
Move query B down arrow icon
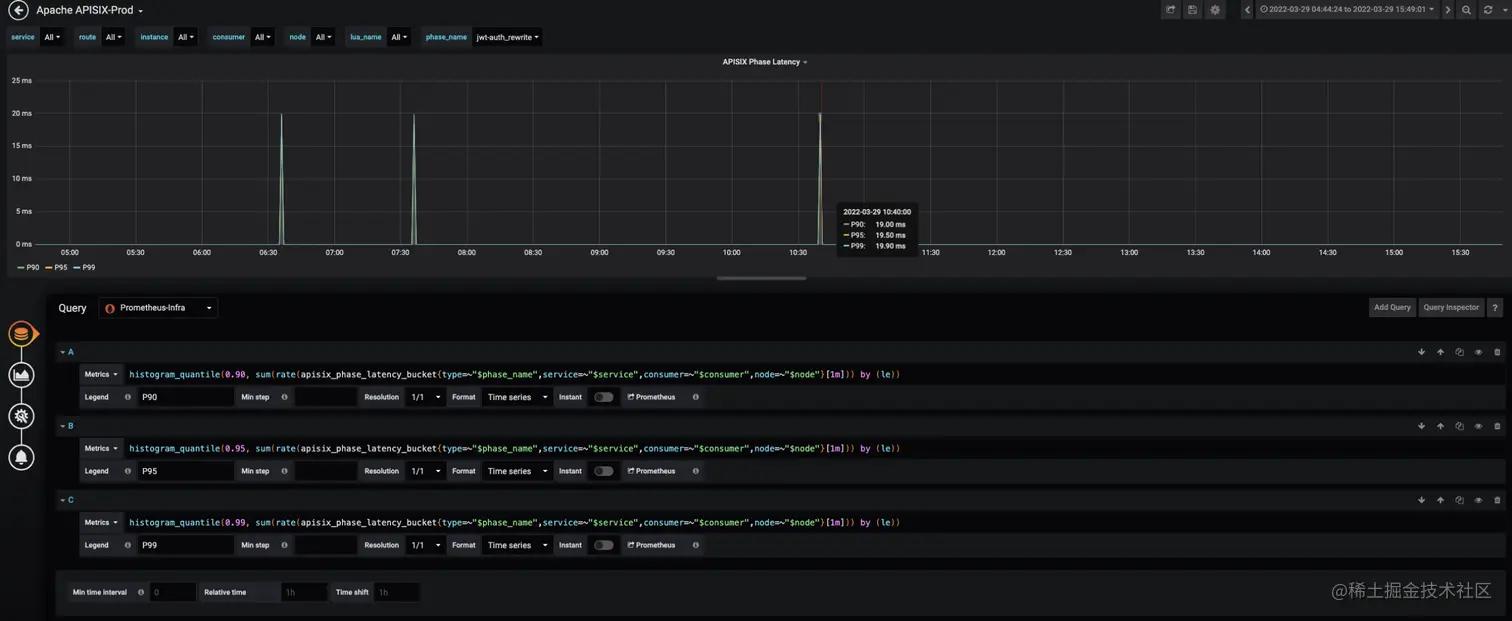coord(1421,426)
